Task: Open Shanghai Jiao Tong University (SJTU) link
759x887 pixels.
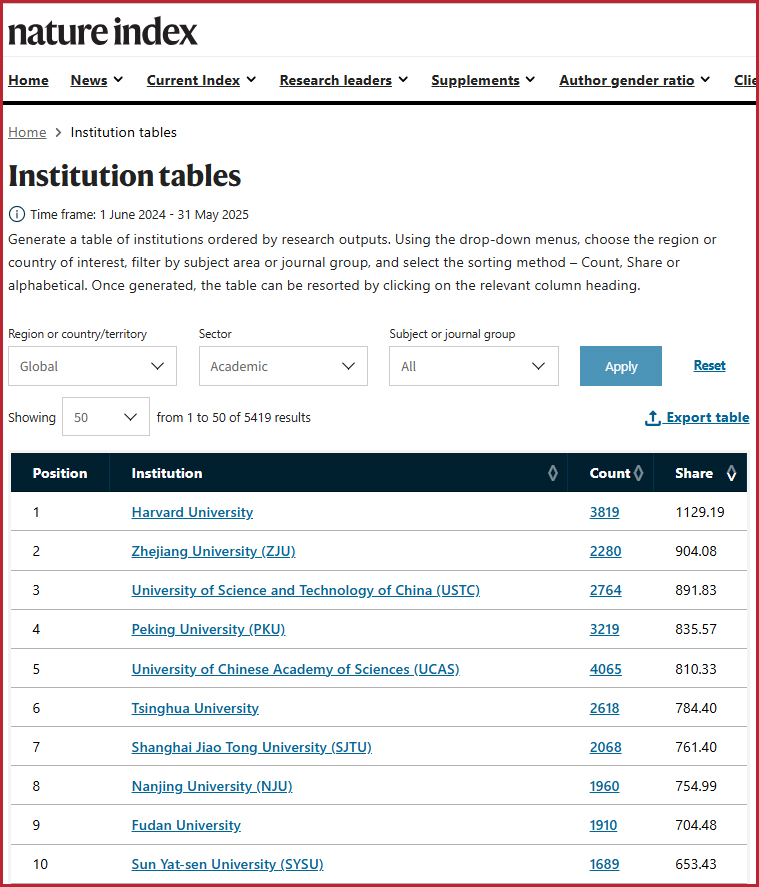Action: [252, 747]
